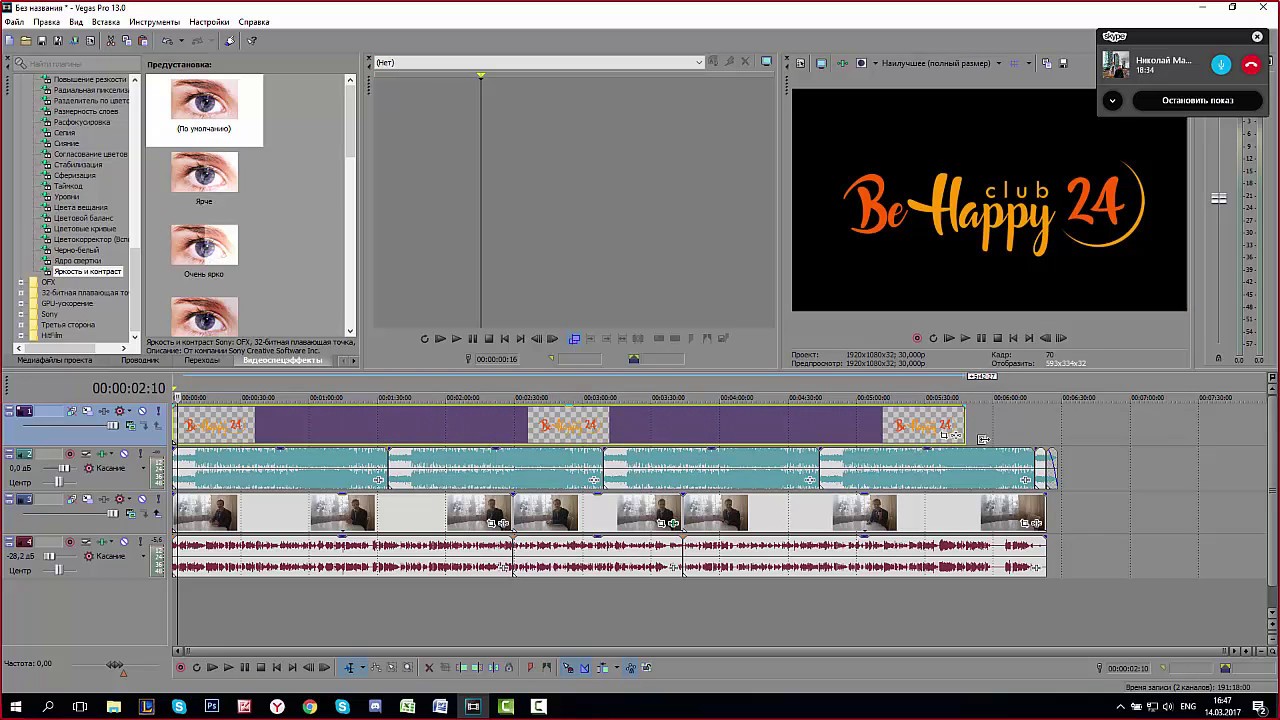
Task: Solo audio track 2
Action: [140, 454]
